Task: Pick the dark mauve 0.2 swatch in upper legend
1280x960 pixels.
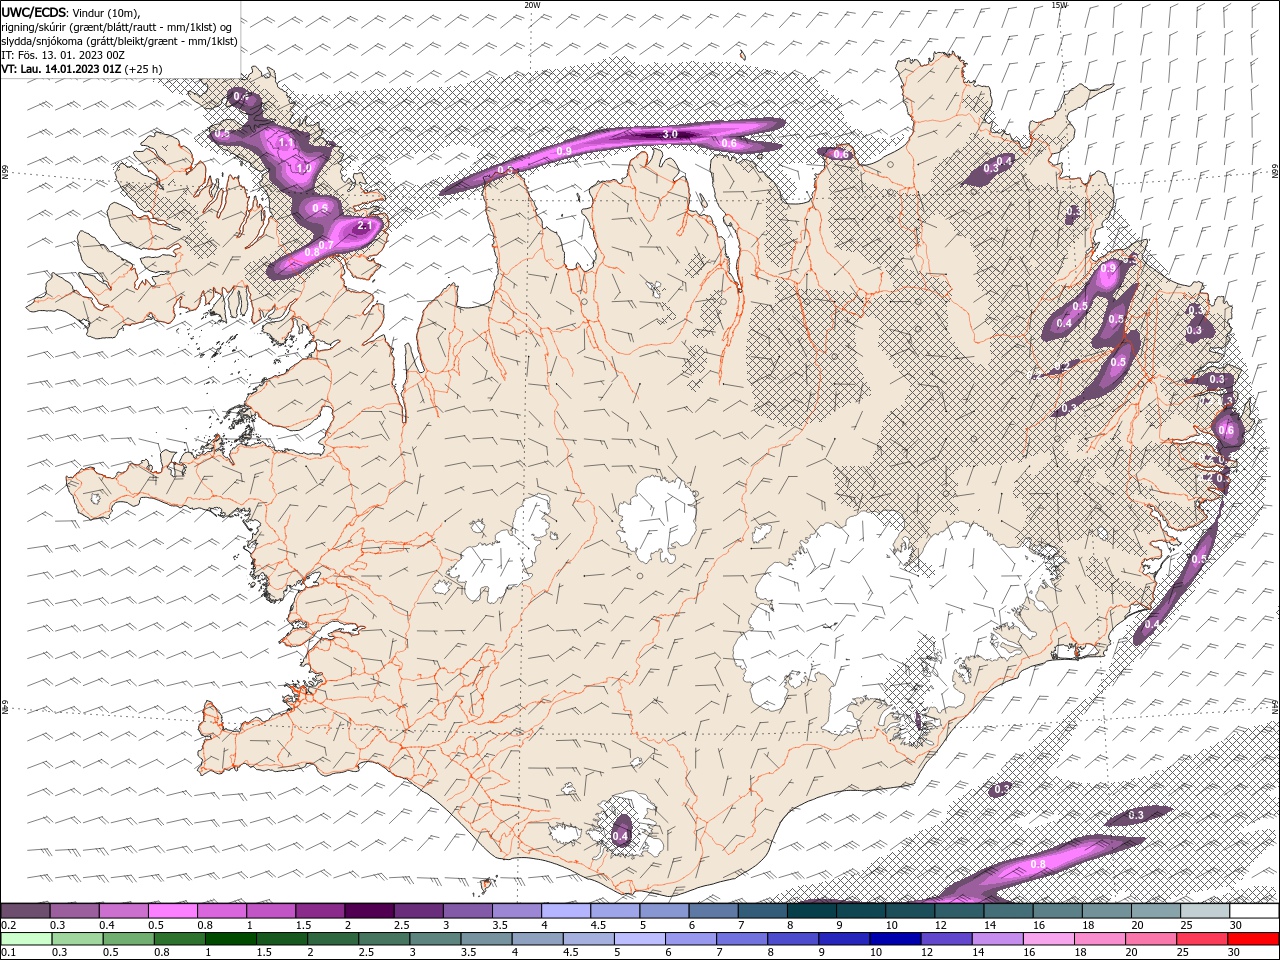Action: pyautogui.click(x=25, y=911)
